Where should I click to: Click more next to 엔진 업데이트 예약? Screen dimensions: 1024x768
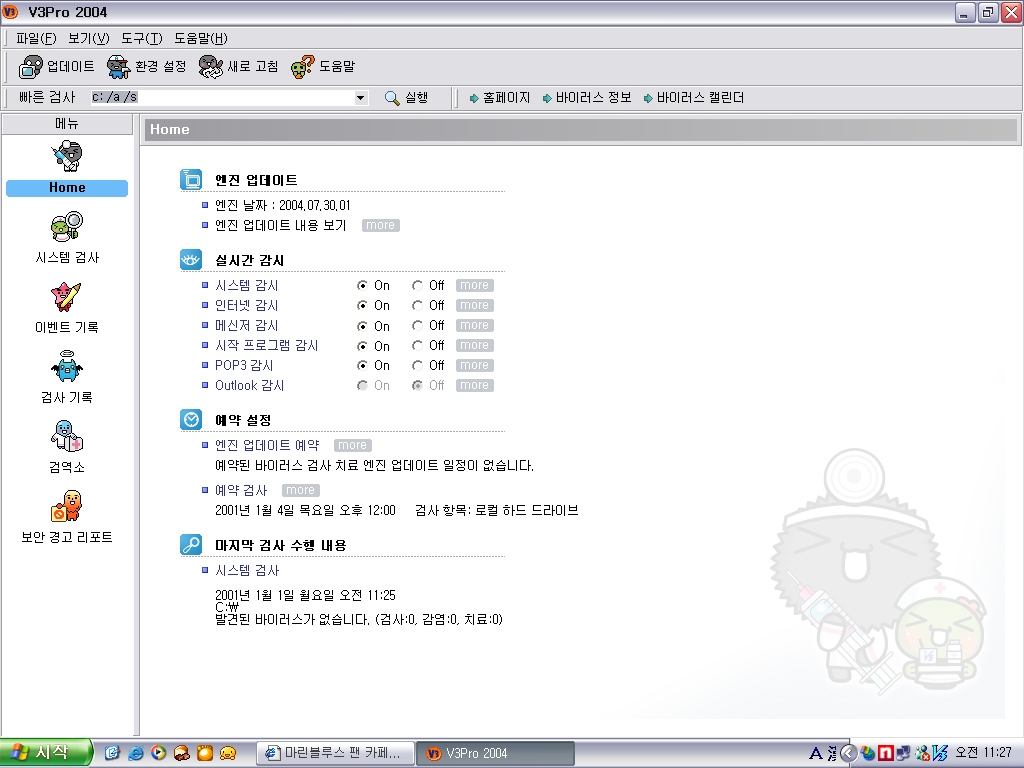pos(353,445)
